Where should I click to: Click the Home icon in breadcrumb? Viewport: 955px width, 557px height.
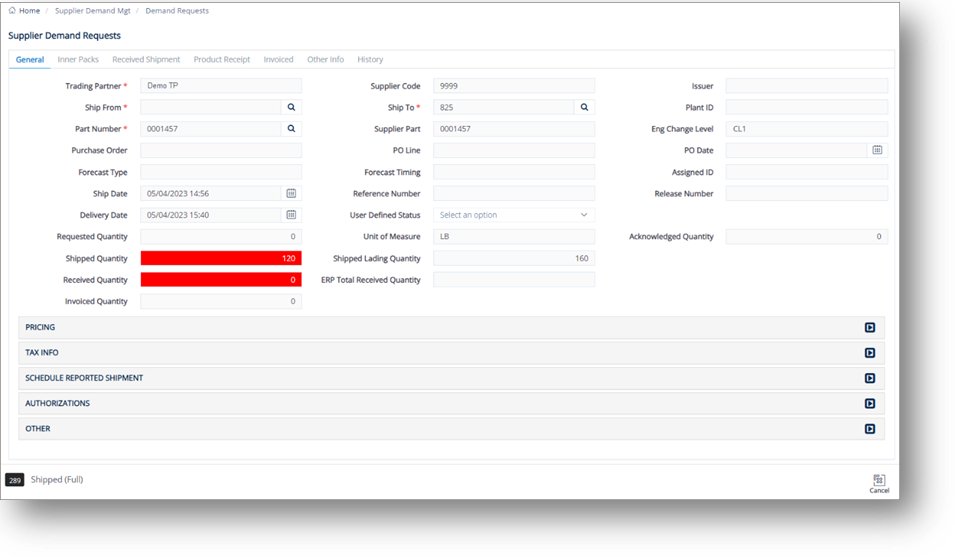pyautogui.click(x=12, y=10)
